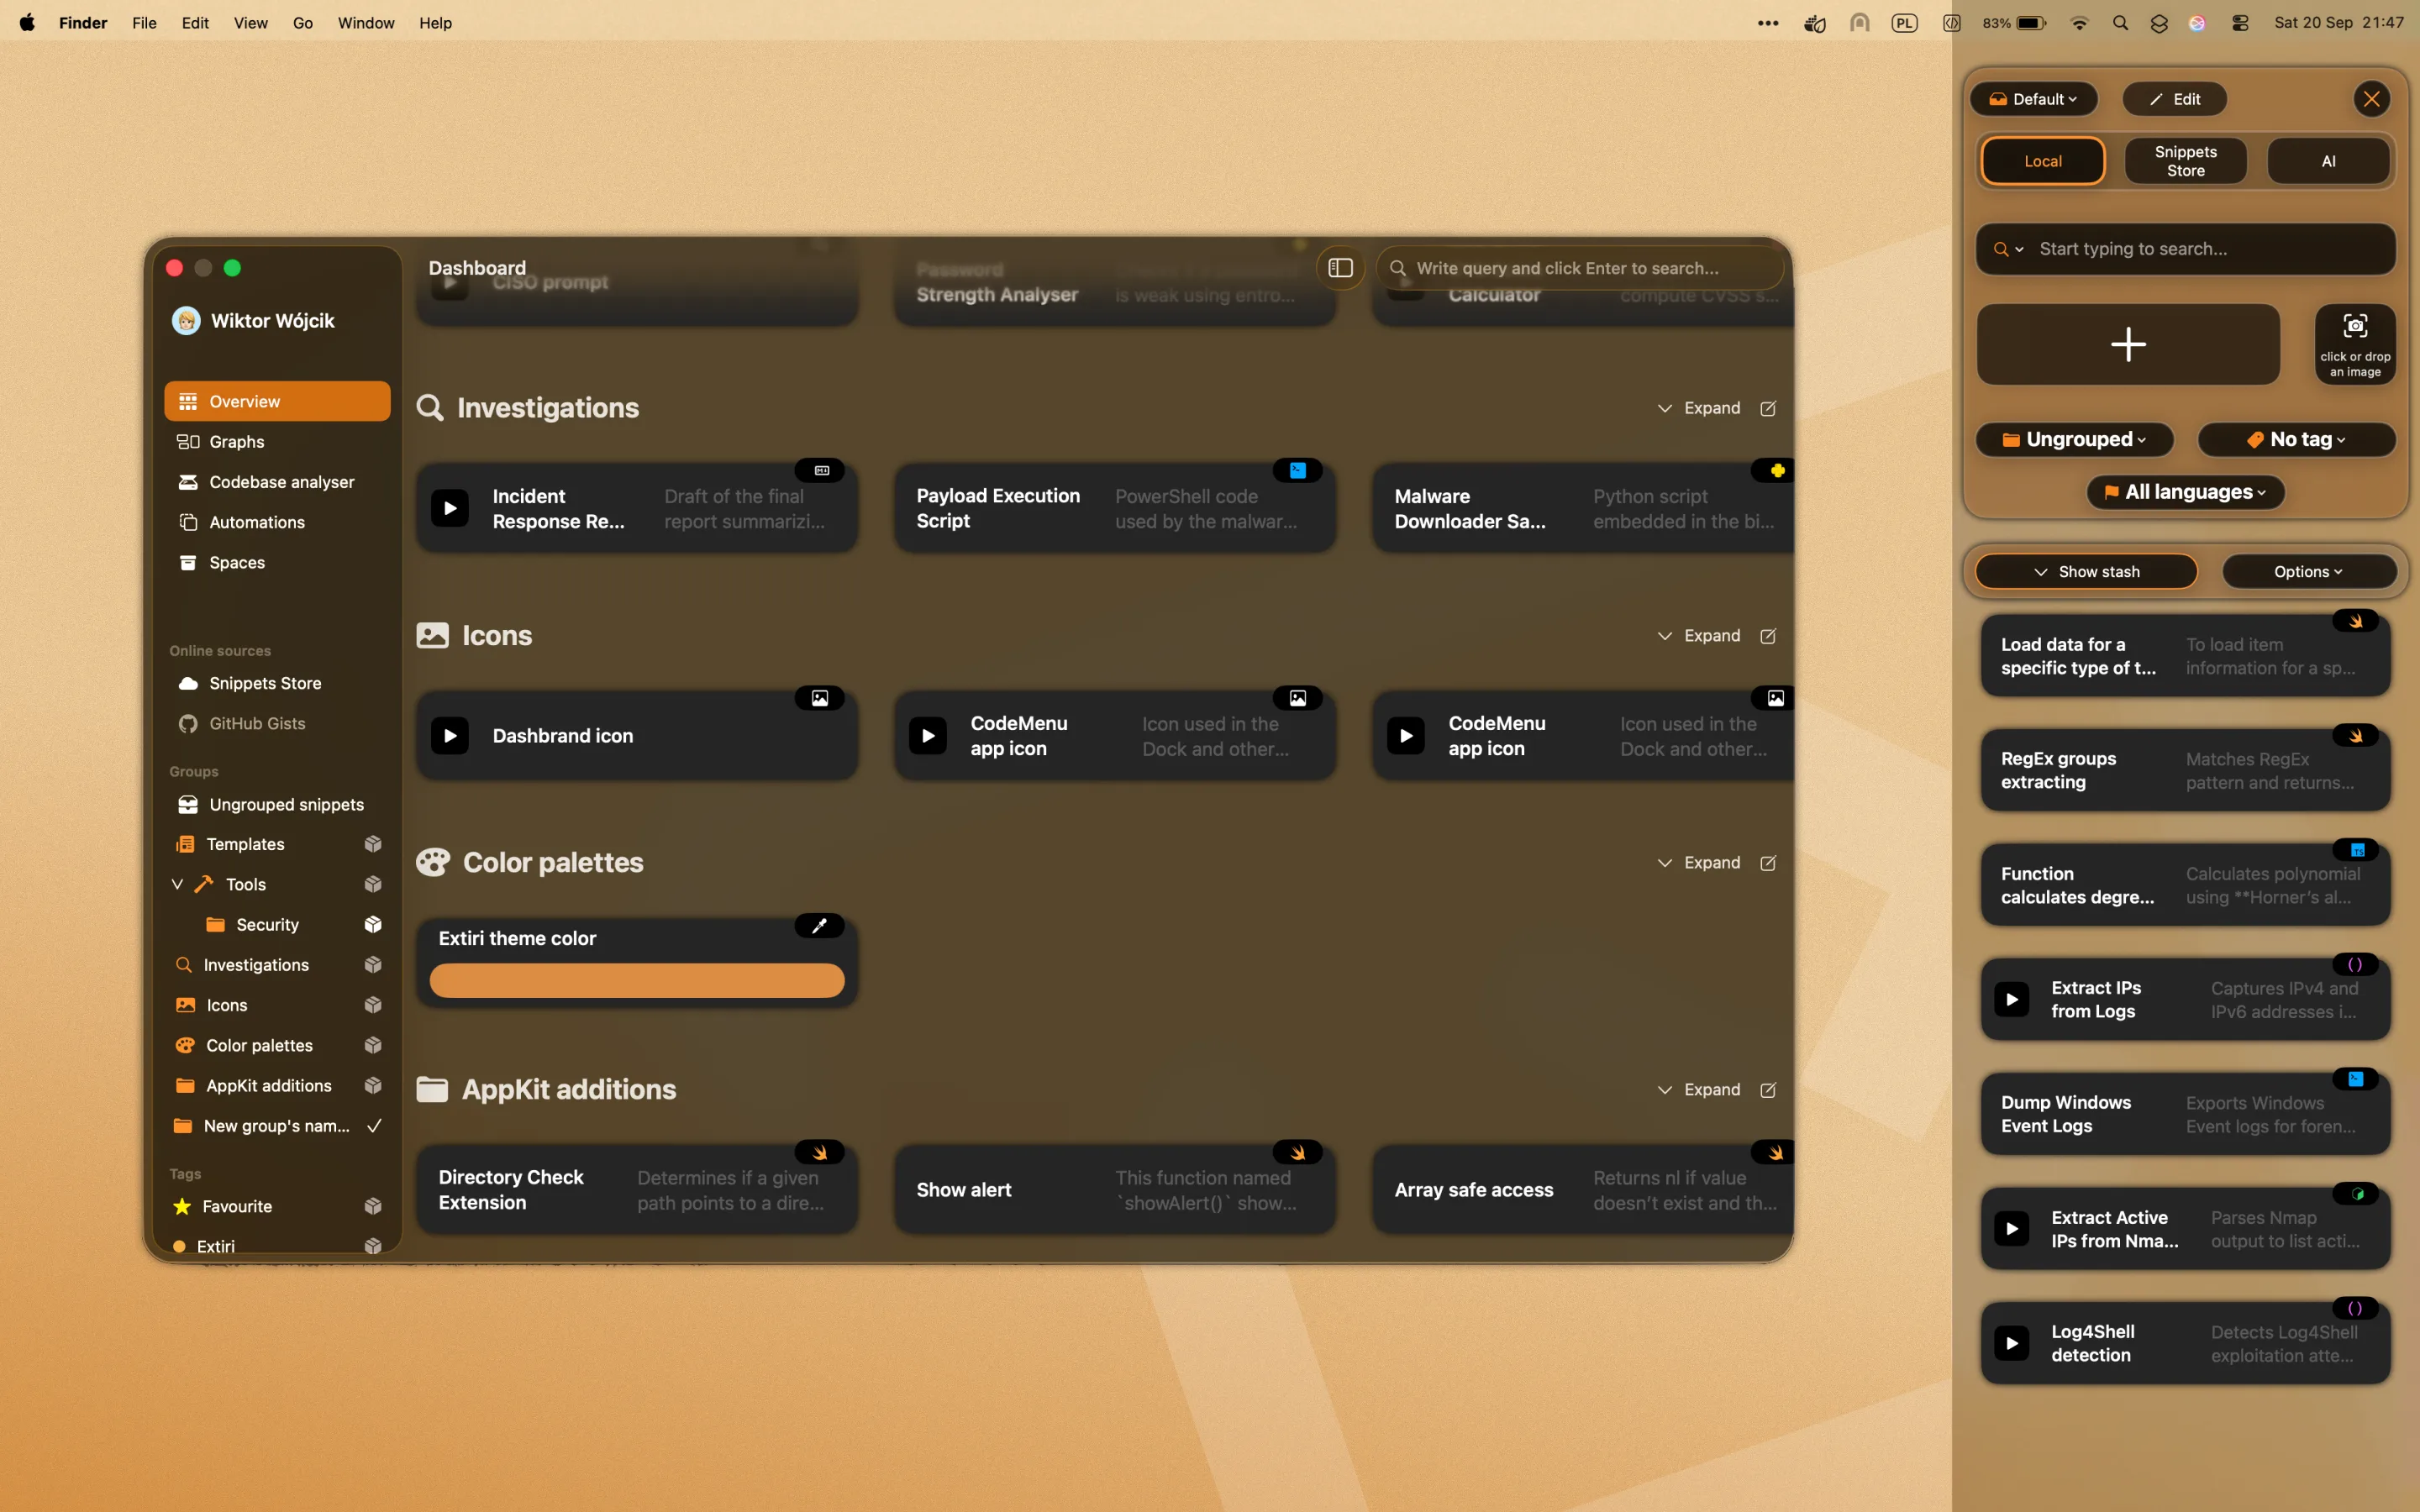
Task: Click play icon on Log4Shell detection
Action: tap(2012, 1343)
